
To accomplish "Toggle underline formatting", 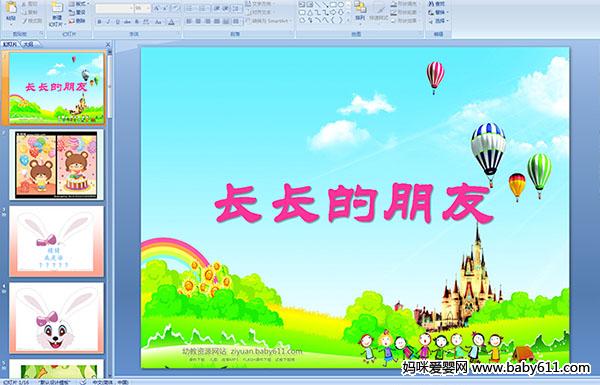I will (x=117, y=22).
